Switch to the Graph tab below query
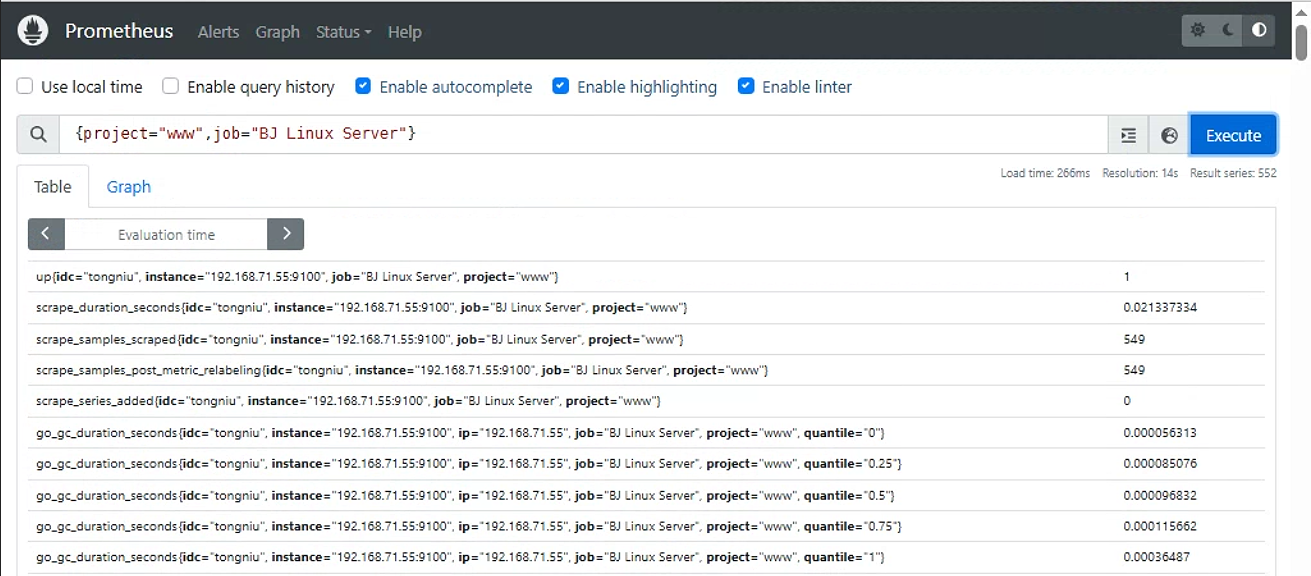The width and height of the screenshot is (1311, 576). tap(129, 187)
